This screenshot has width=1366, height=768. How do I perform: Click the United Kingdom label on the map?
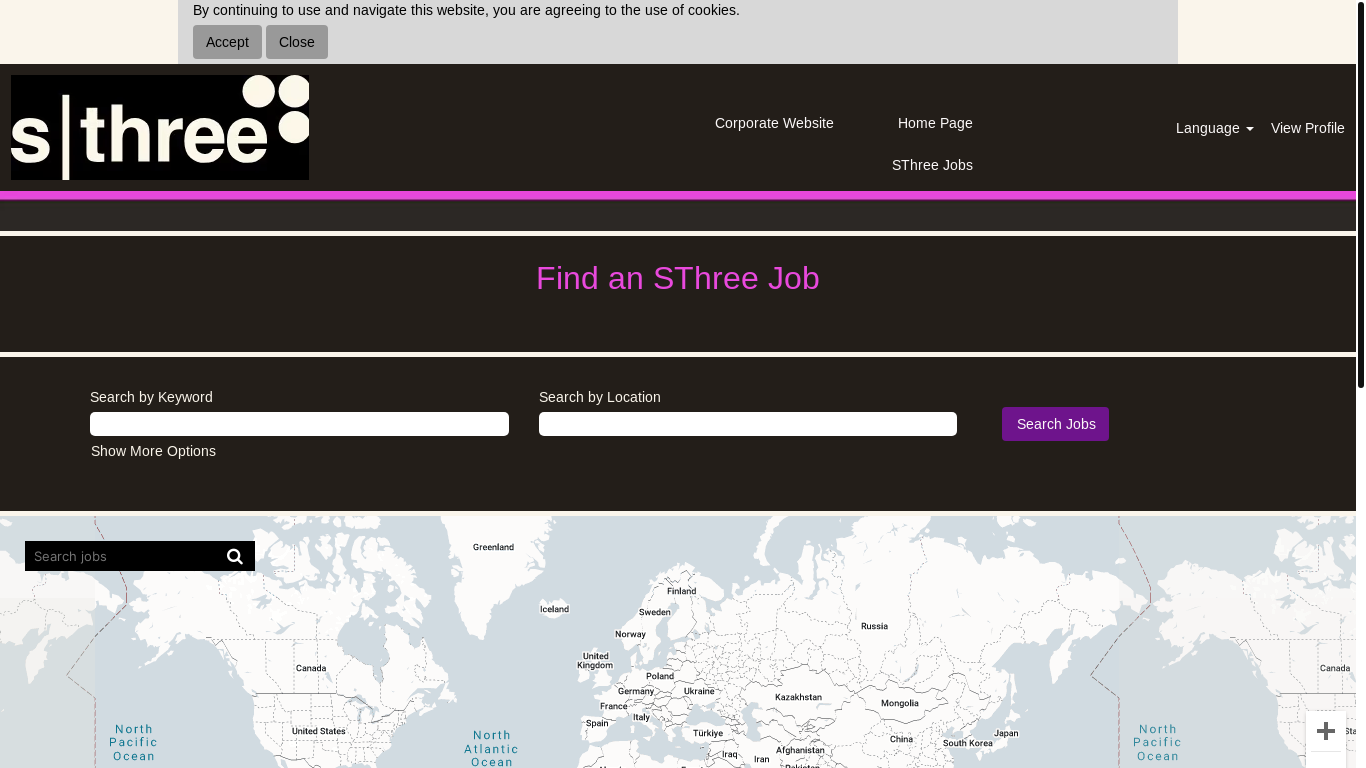point(595,661)
